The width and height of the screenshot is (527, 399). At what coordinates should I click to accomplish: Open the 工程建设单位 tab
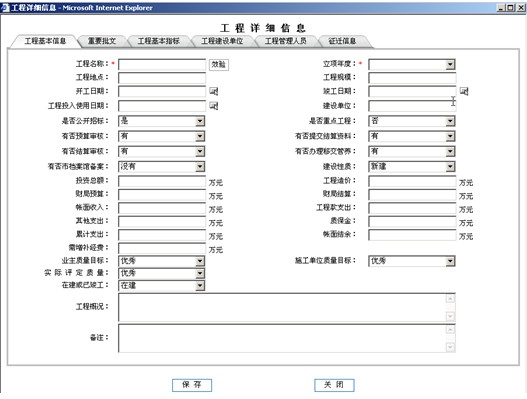point(222,41)
